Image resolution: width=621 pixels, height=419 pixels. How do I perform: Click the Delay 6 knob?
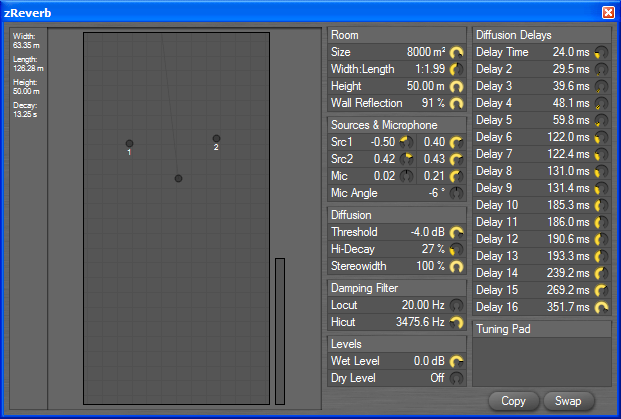pyautogui.click(x=601, y=137)
